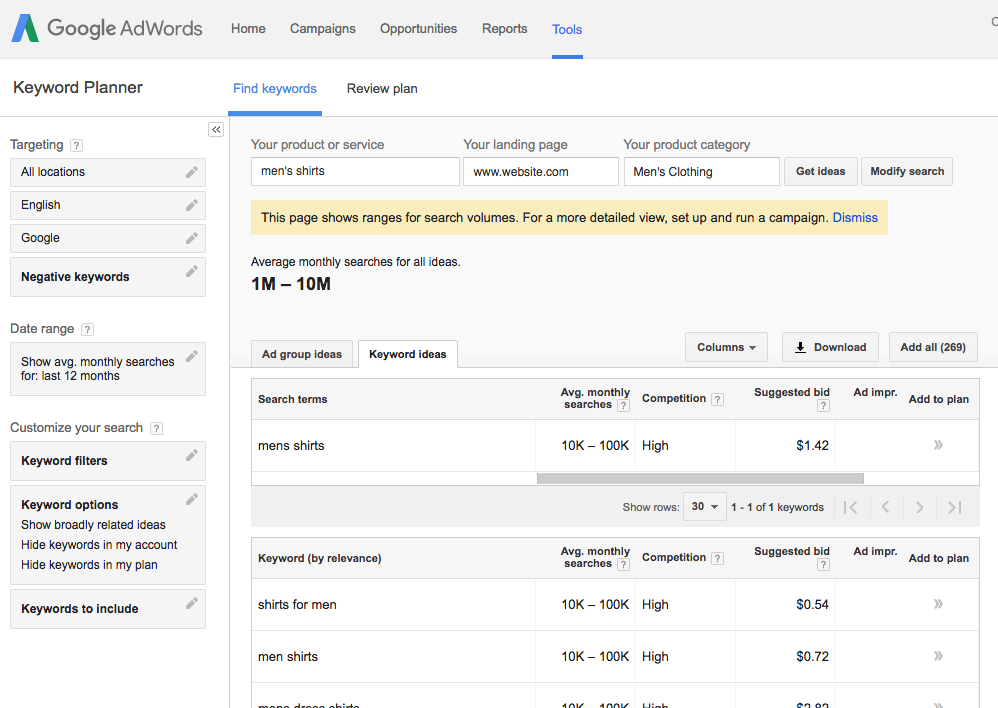Viewport: 998px width, 708px height.
Task: Download the keyword ideas
Action: (831, 347)
